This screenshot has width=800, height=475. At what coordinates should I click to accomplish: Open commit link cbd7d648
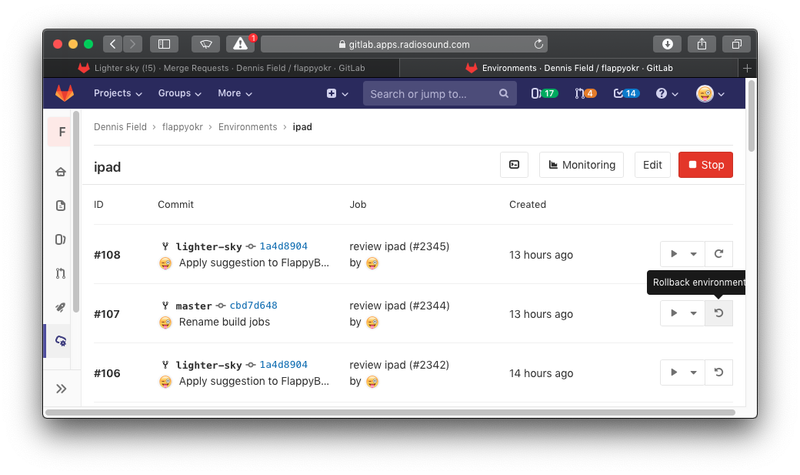pos(253,306)
